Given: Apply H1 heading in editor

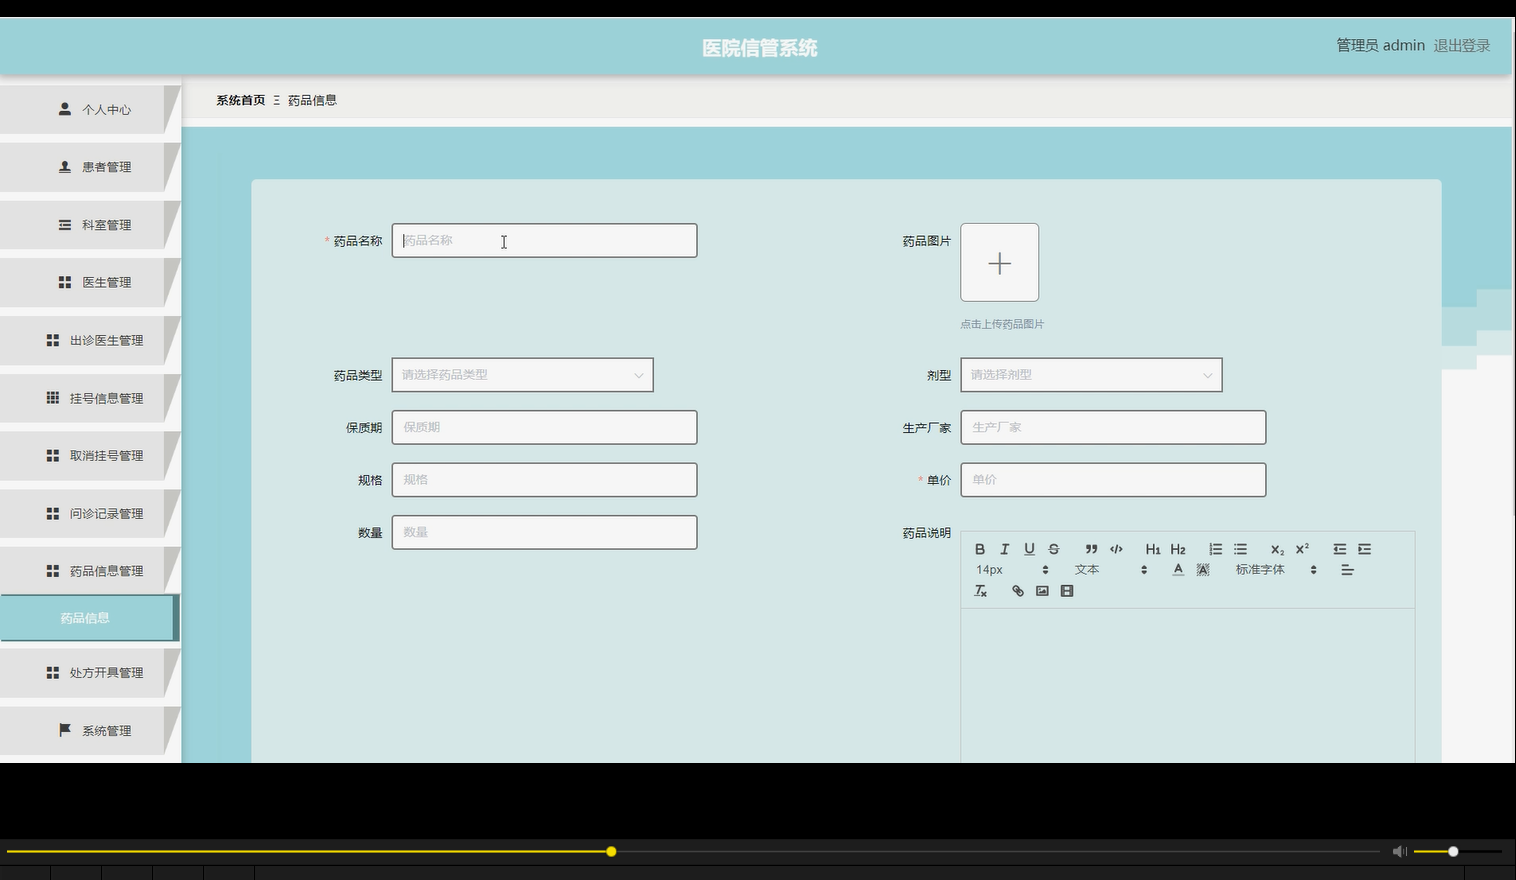Looking at the screenshot, I should (1153, 549).
